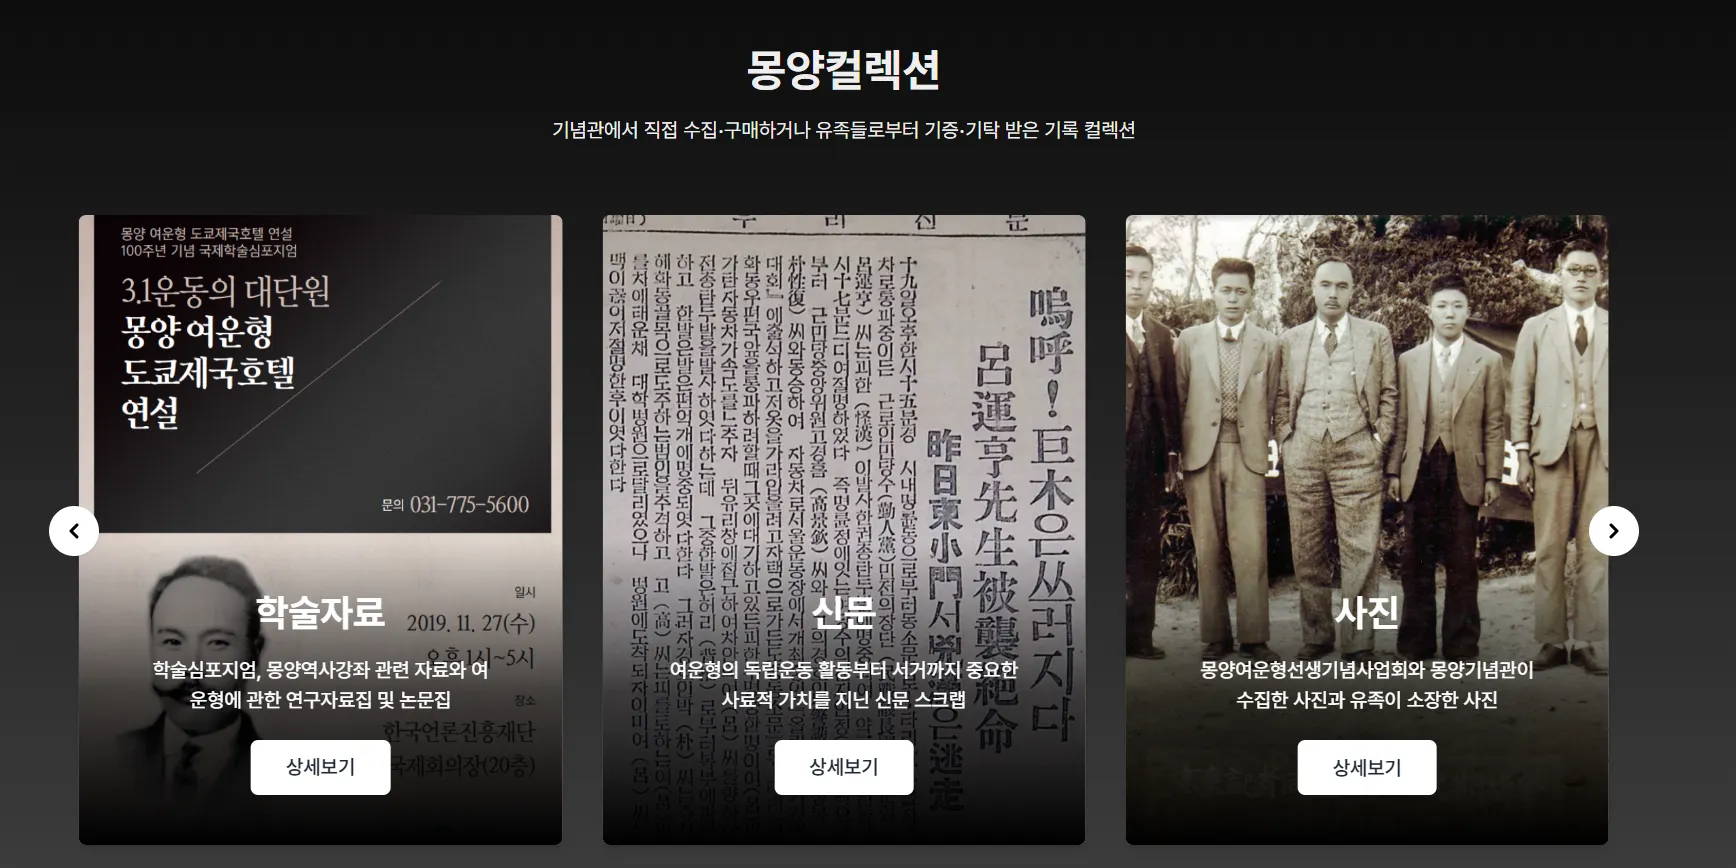Image resolution: width=1736 pixels, height=868 pixels.
Task: Go to previous collection slide arrow
Action: (74, 531)
